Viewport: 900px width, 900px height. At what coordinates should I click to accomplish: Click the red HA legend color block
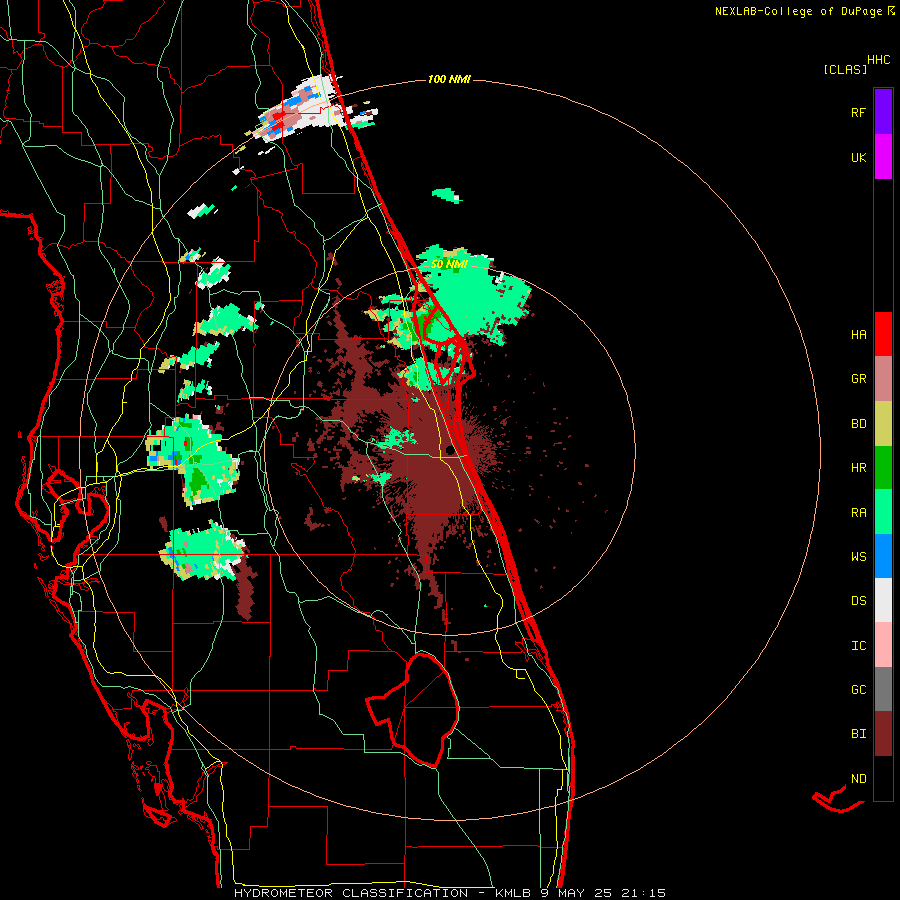(x=883, y=334)
